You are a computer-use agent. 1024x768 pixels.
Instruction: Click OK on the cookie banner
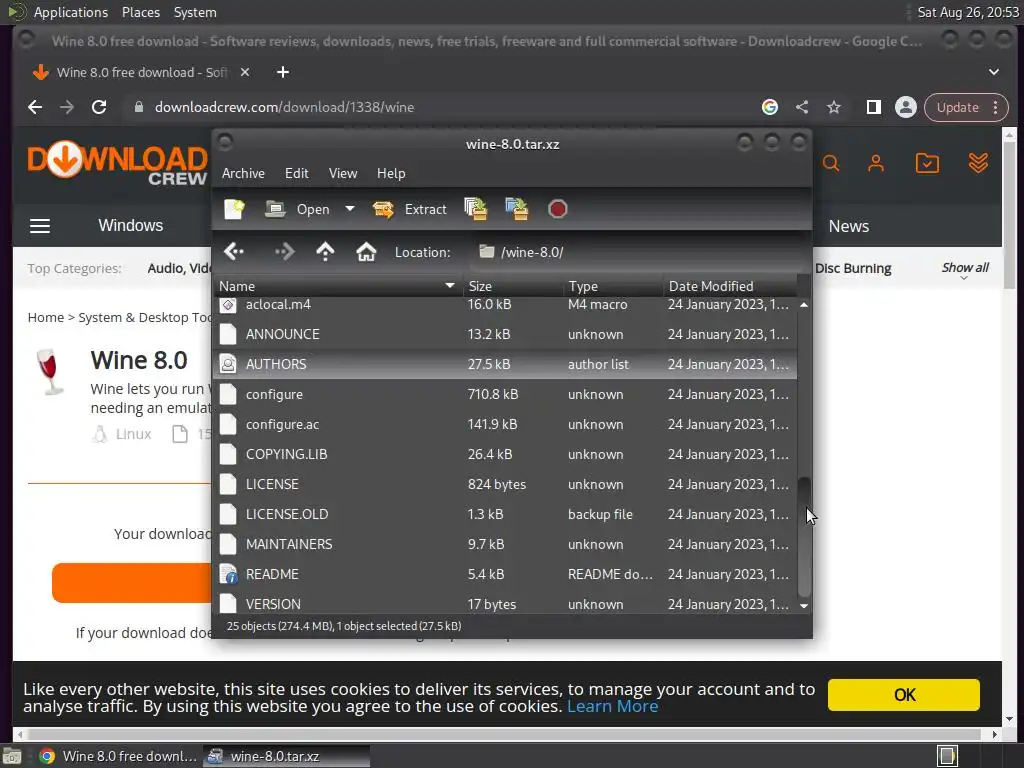pyautogui.click(x=904, y=695)
